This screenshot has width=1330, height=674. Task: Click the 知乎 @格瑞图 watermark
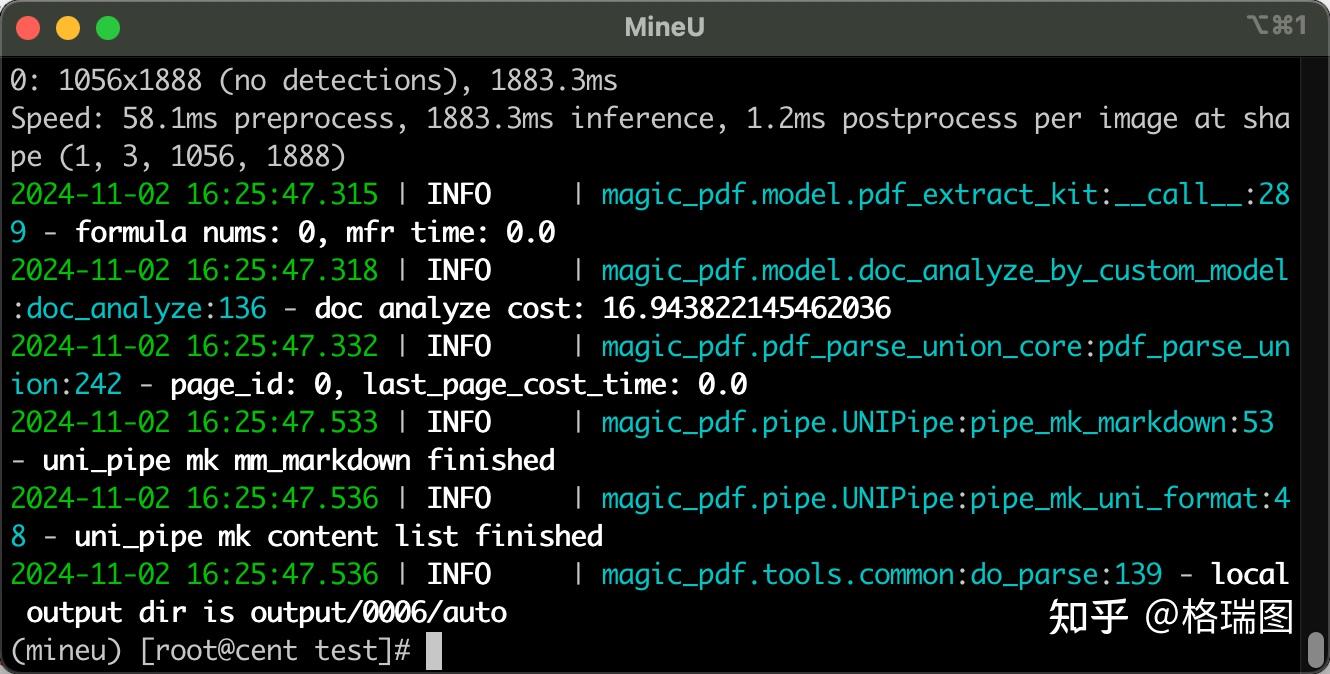(1170, 616)
